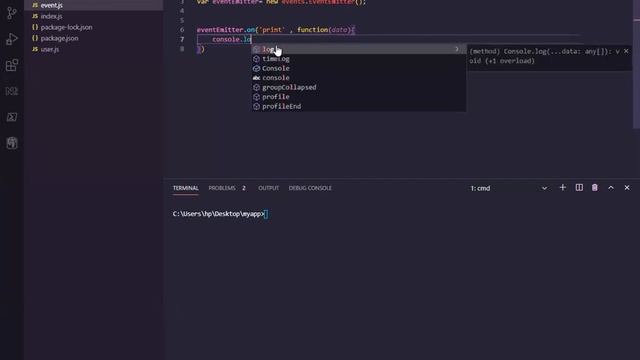640x360 pixels.
Task: Kill terminal with trash icon
Action: coord(595,188)
